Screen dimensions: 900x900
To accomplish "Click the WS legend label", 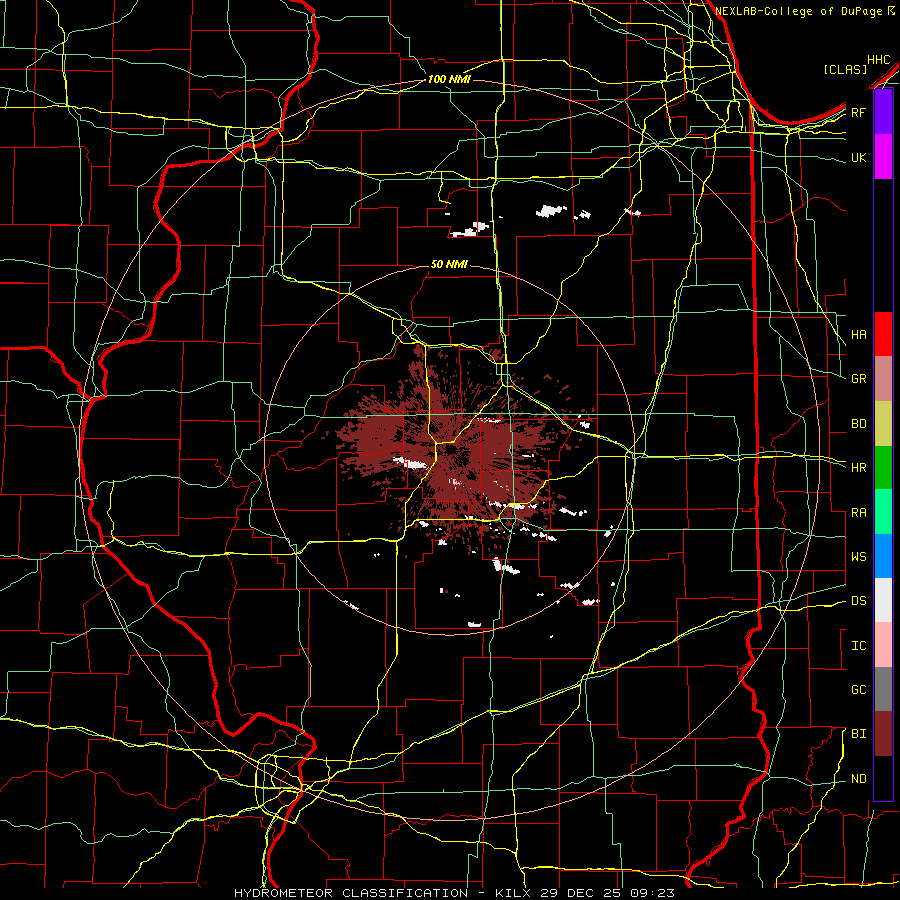I will 859,557.
